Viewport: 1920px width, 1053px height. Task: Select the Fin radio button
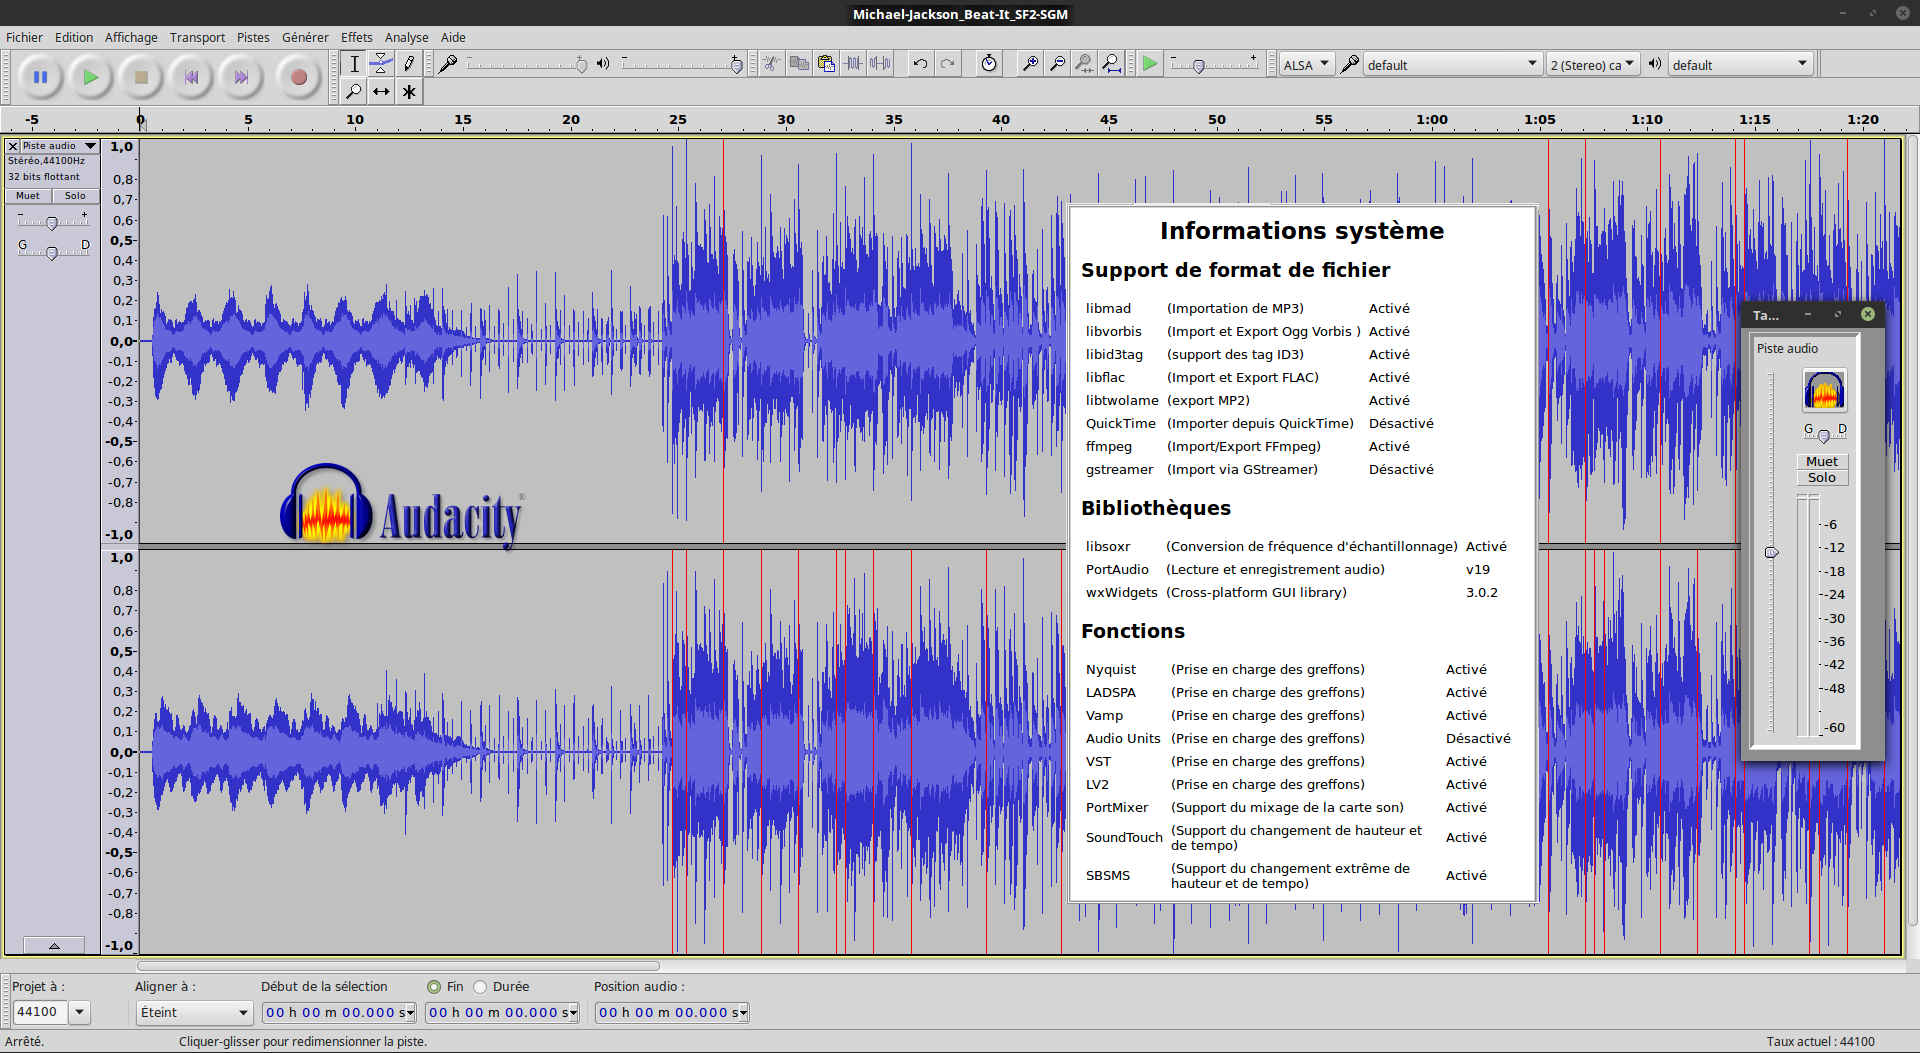tap(434, 987)
